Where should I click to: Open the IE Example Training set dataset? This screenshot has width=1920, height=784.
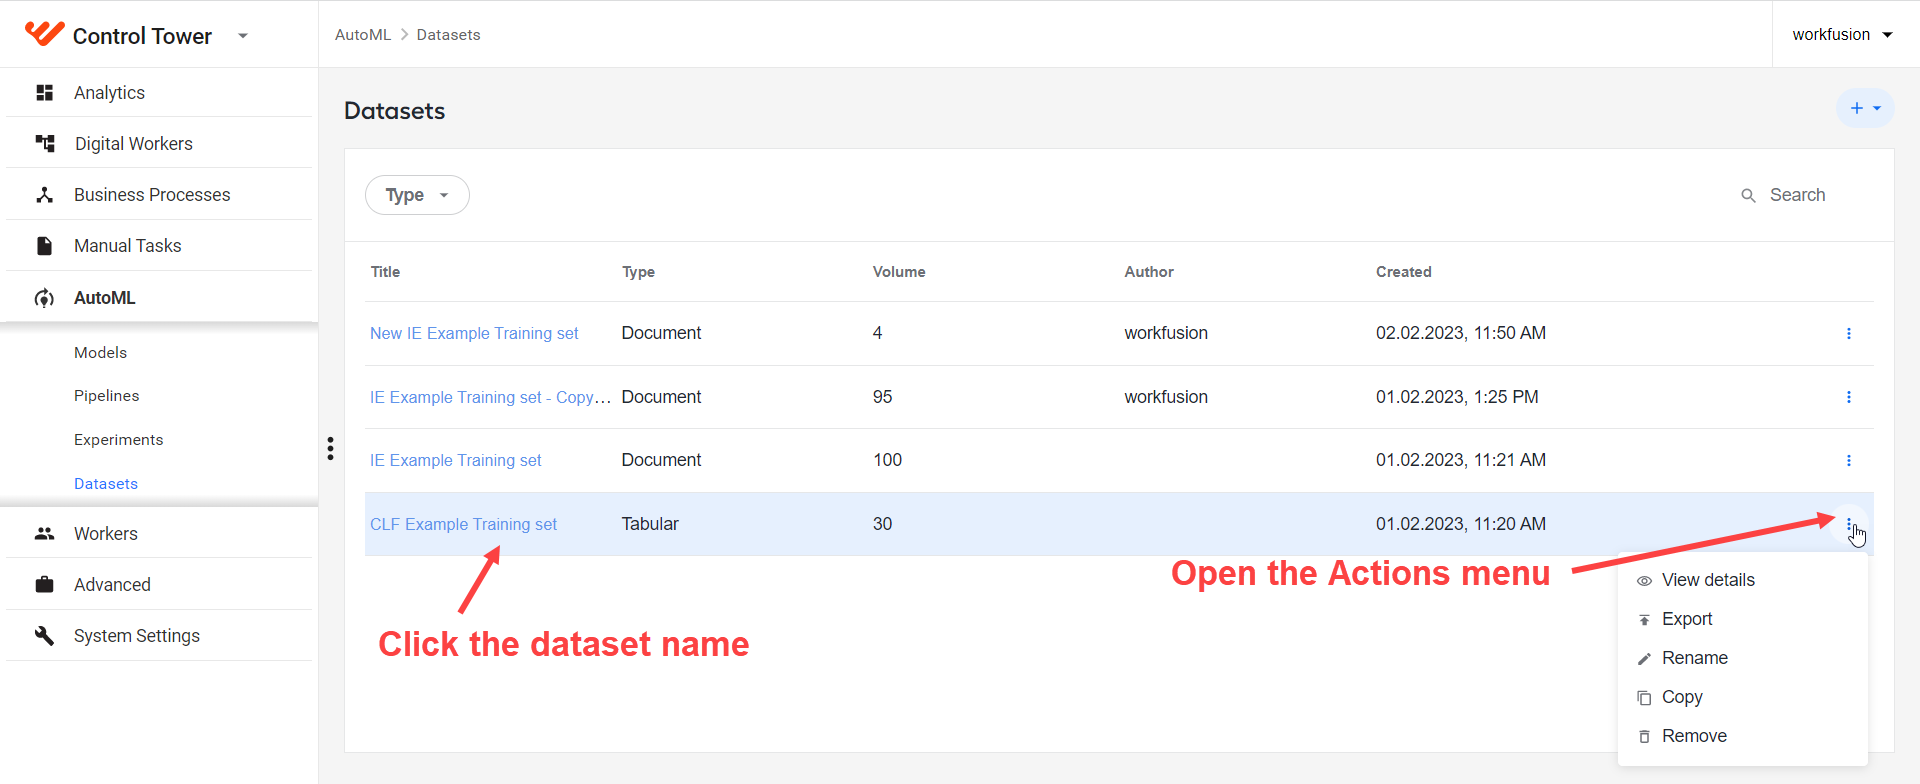pyautogui.click(x=456, y=461)
